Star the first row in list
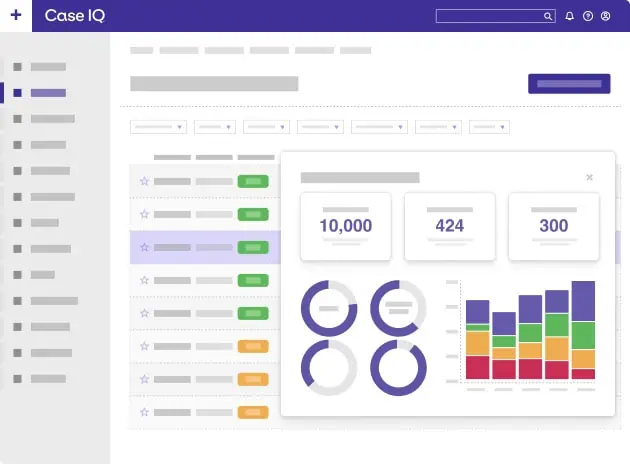 [x=144, y=181]
